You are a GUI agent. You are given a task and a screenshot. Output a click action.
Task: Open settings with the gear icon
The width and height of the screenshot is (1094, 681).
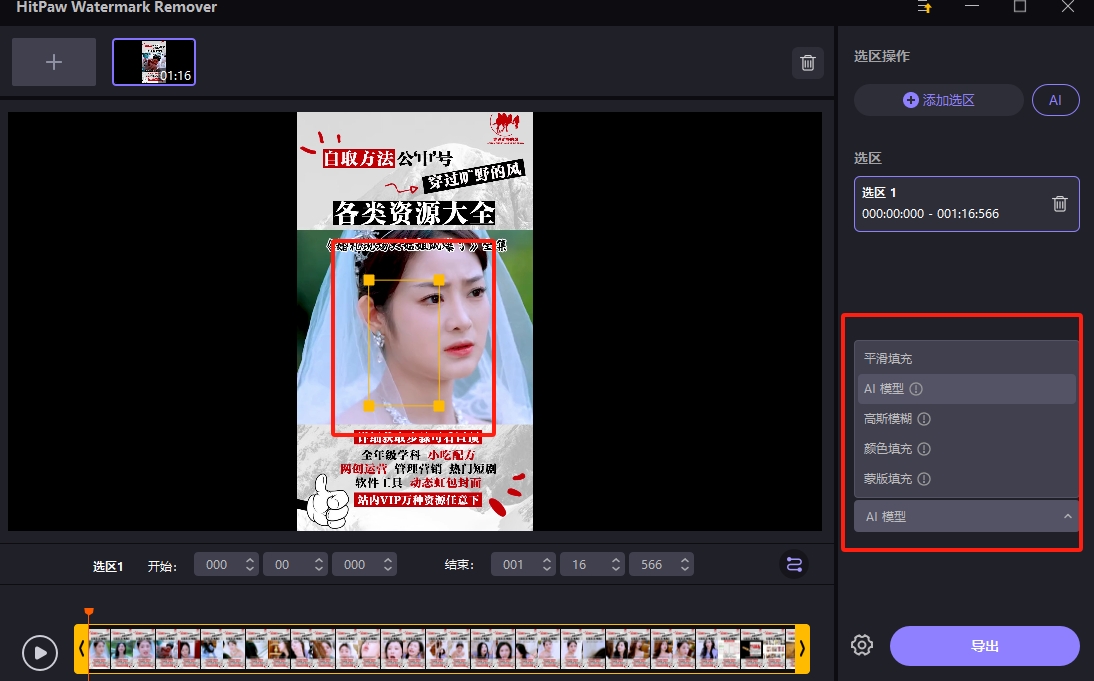coord(861,645)
